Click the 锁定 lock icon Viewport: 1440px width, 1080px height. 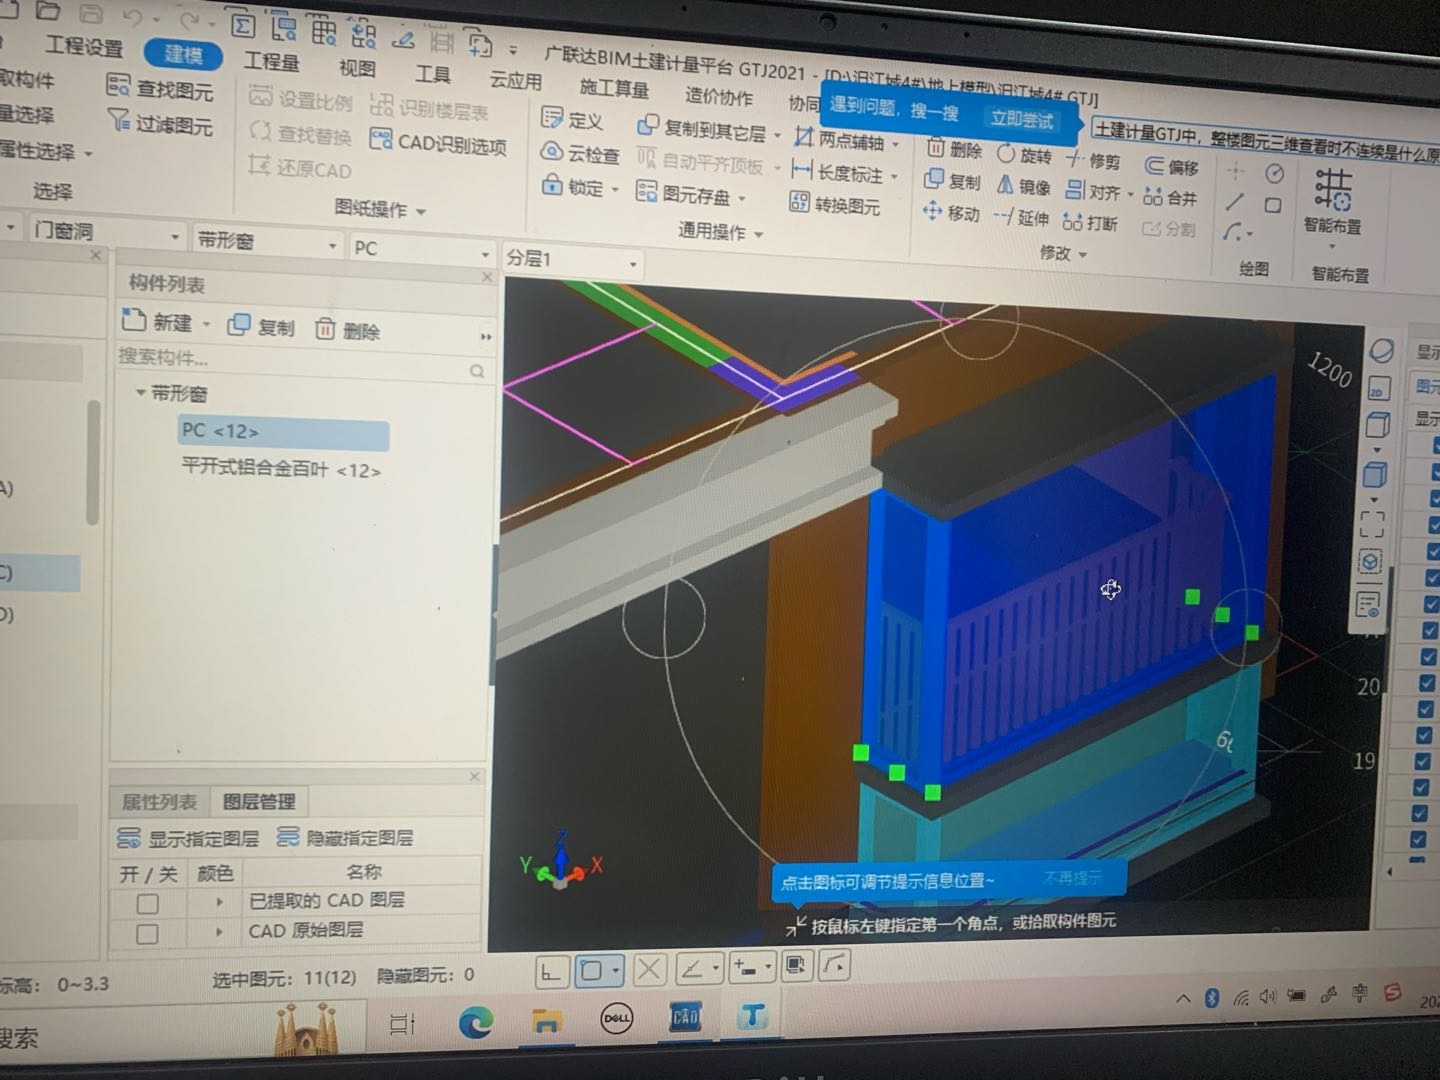click(552, 185)
